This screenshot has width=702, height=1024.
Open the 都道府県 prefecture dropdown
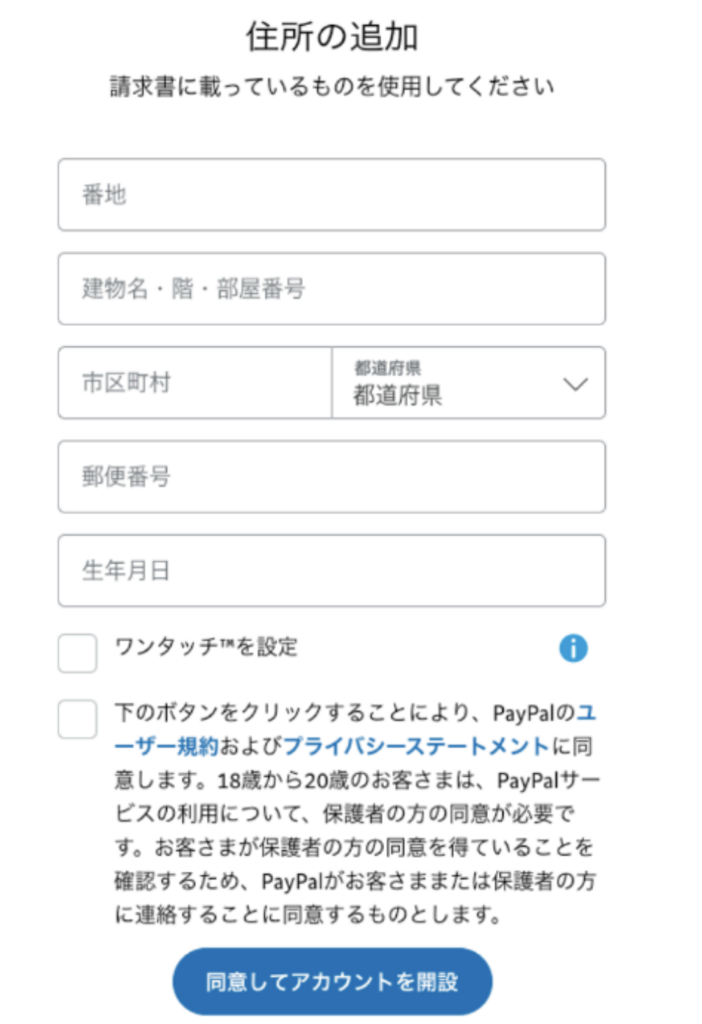(x=467, y=383)
